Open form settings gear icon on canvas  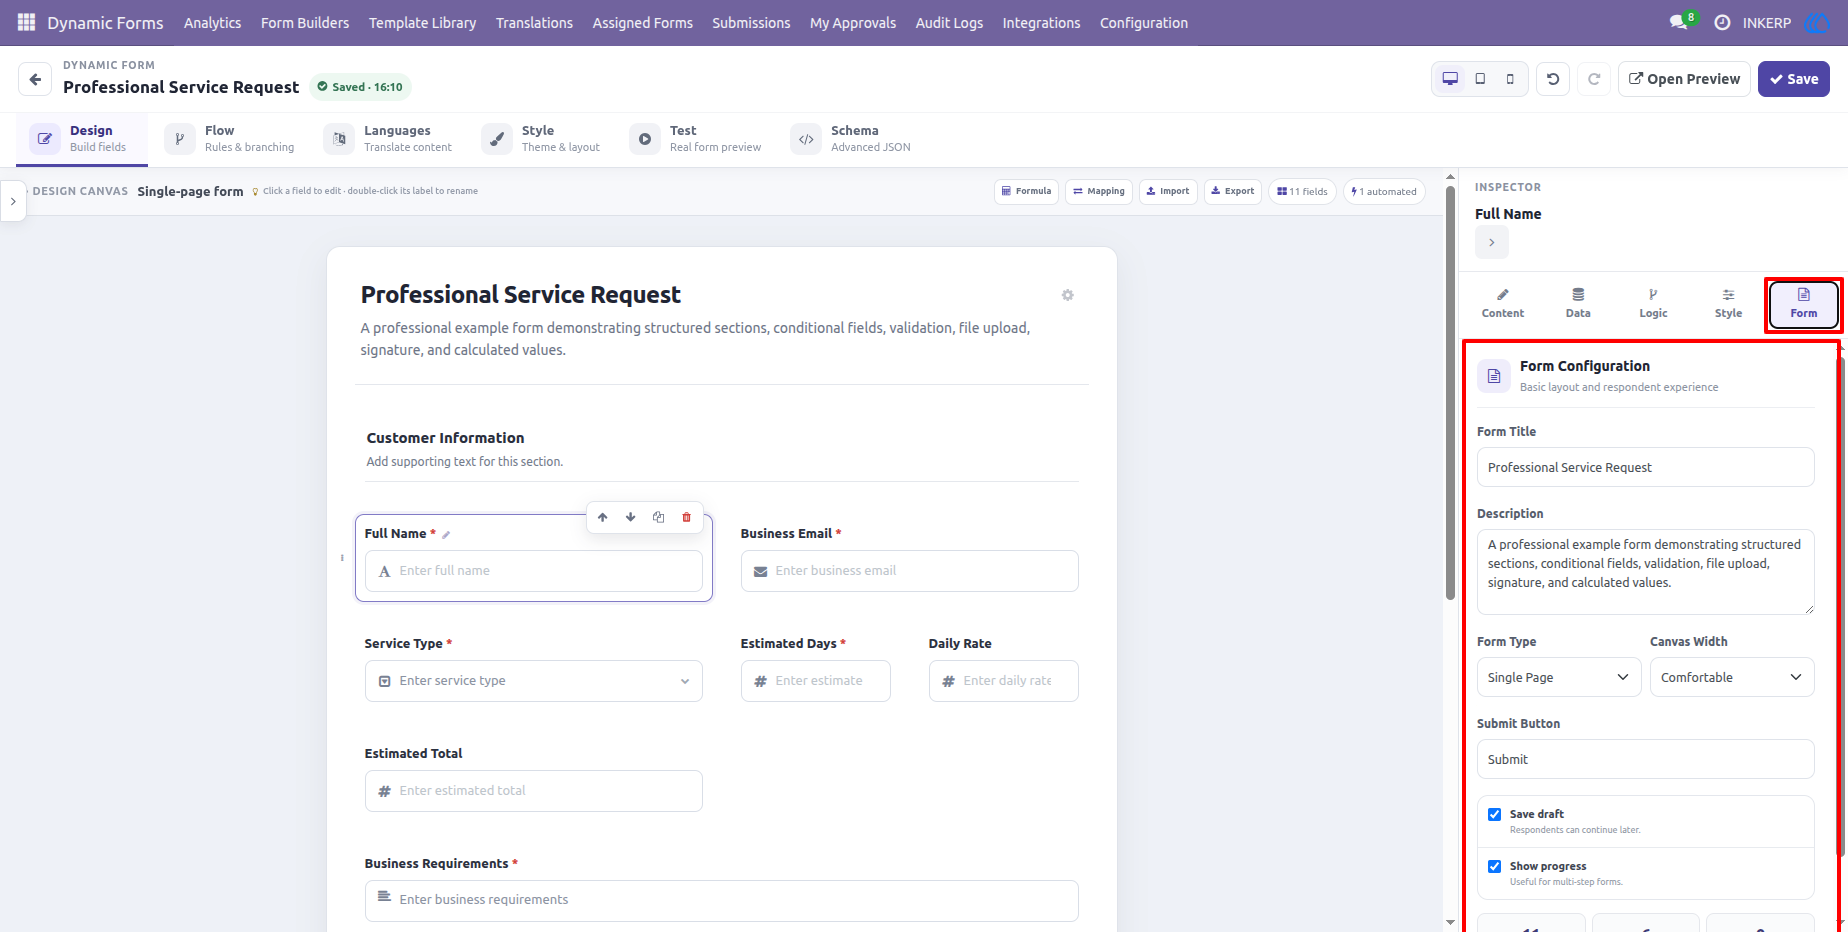[x=1068, y=295]
